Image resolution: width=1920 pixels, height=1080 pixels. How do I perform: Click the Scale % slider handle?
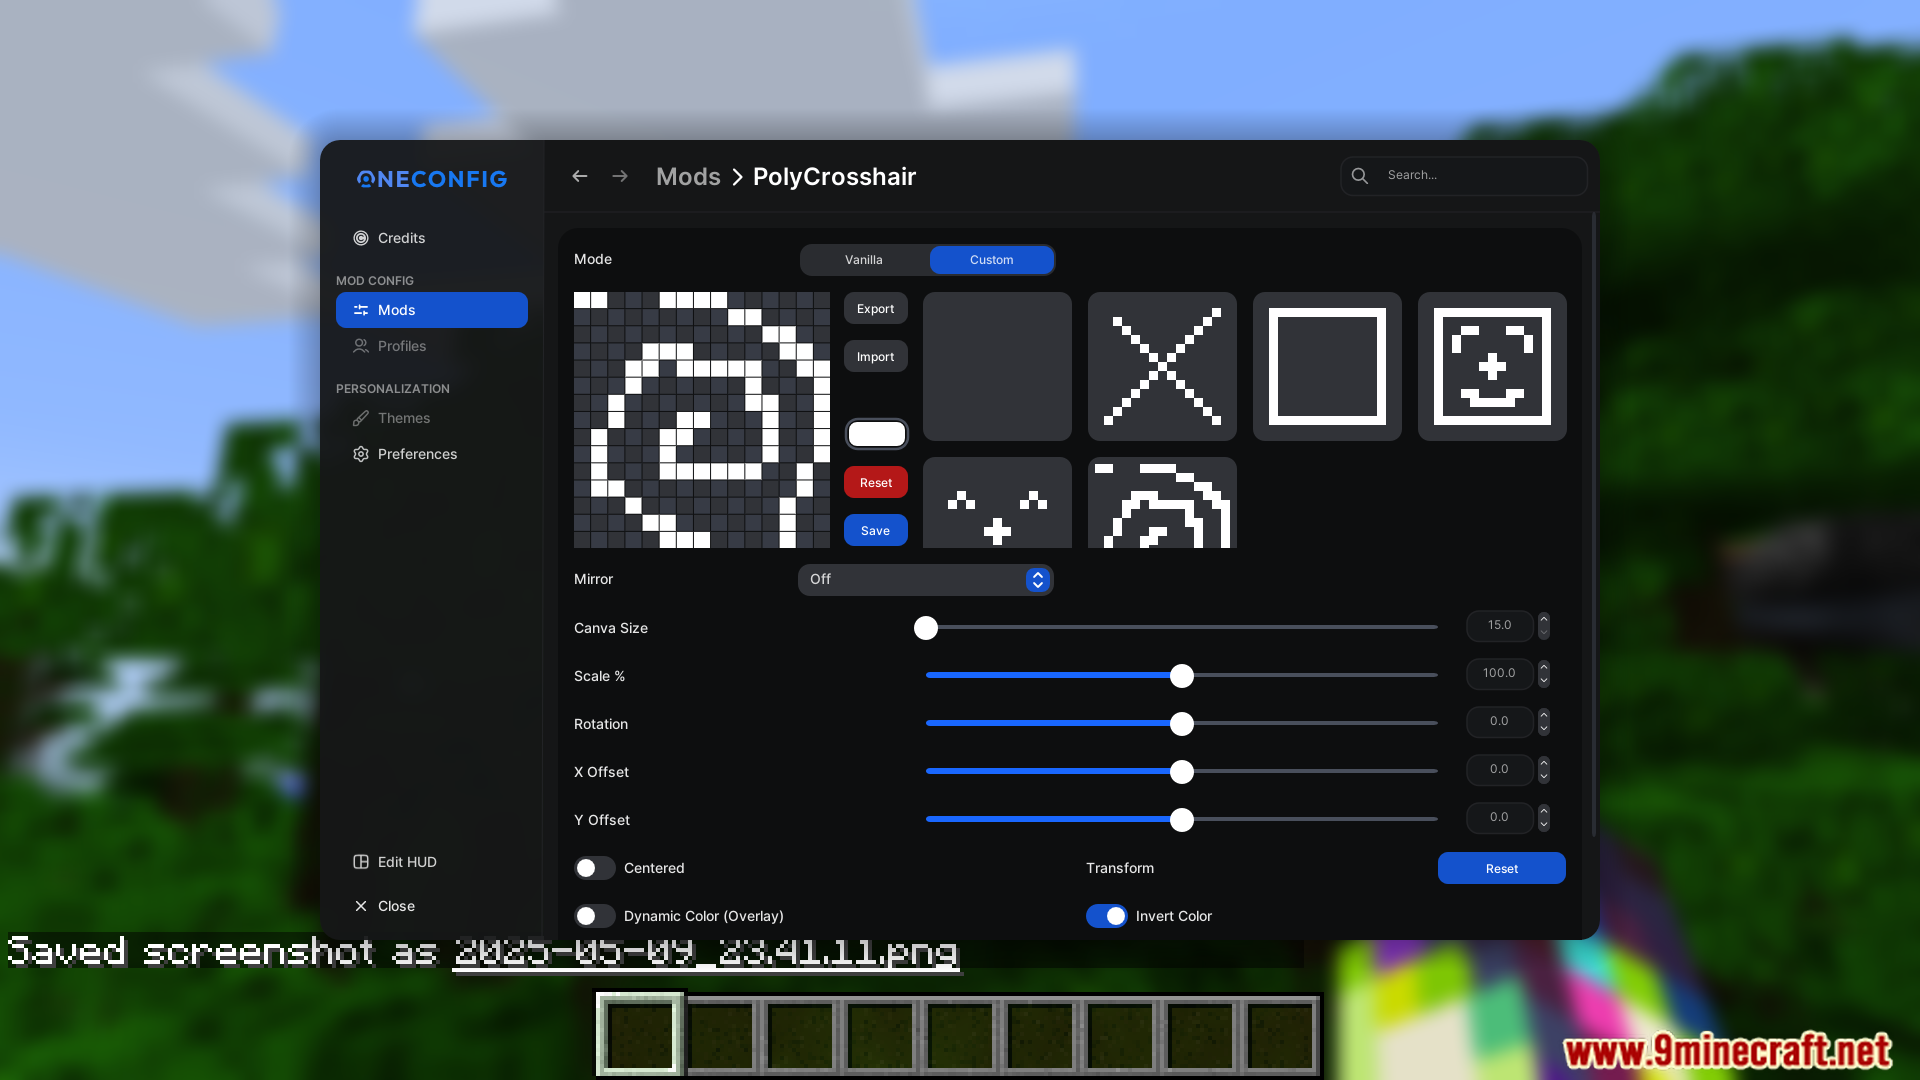coord(1182,676)
